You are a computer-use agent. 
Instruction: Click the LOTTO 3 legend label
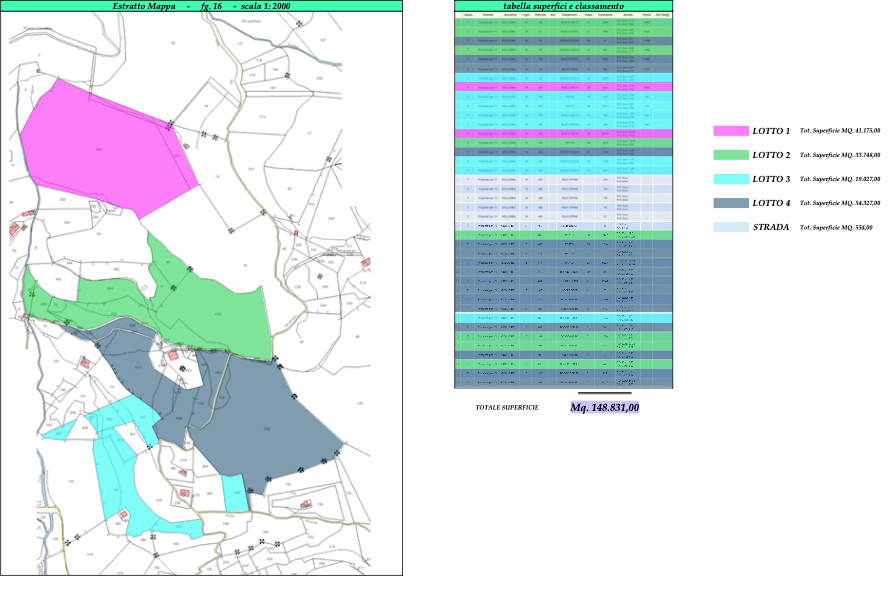tap(771, 179)
